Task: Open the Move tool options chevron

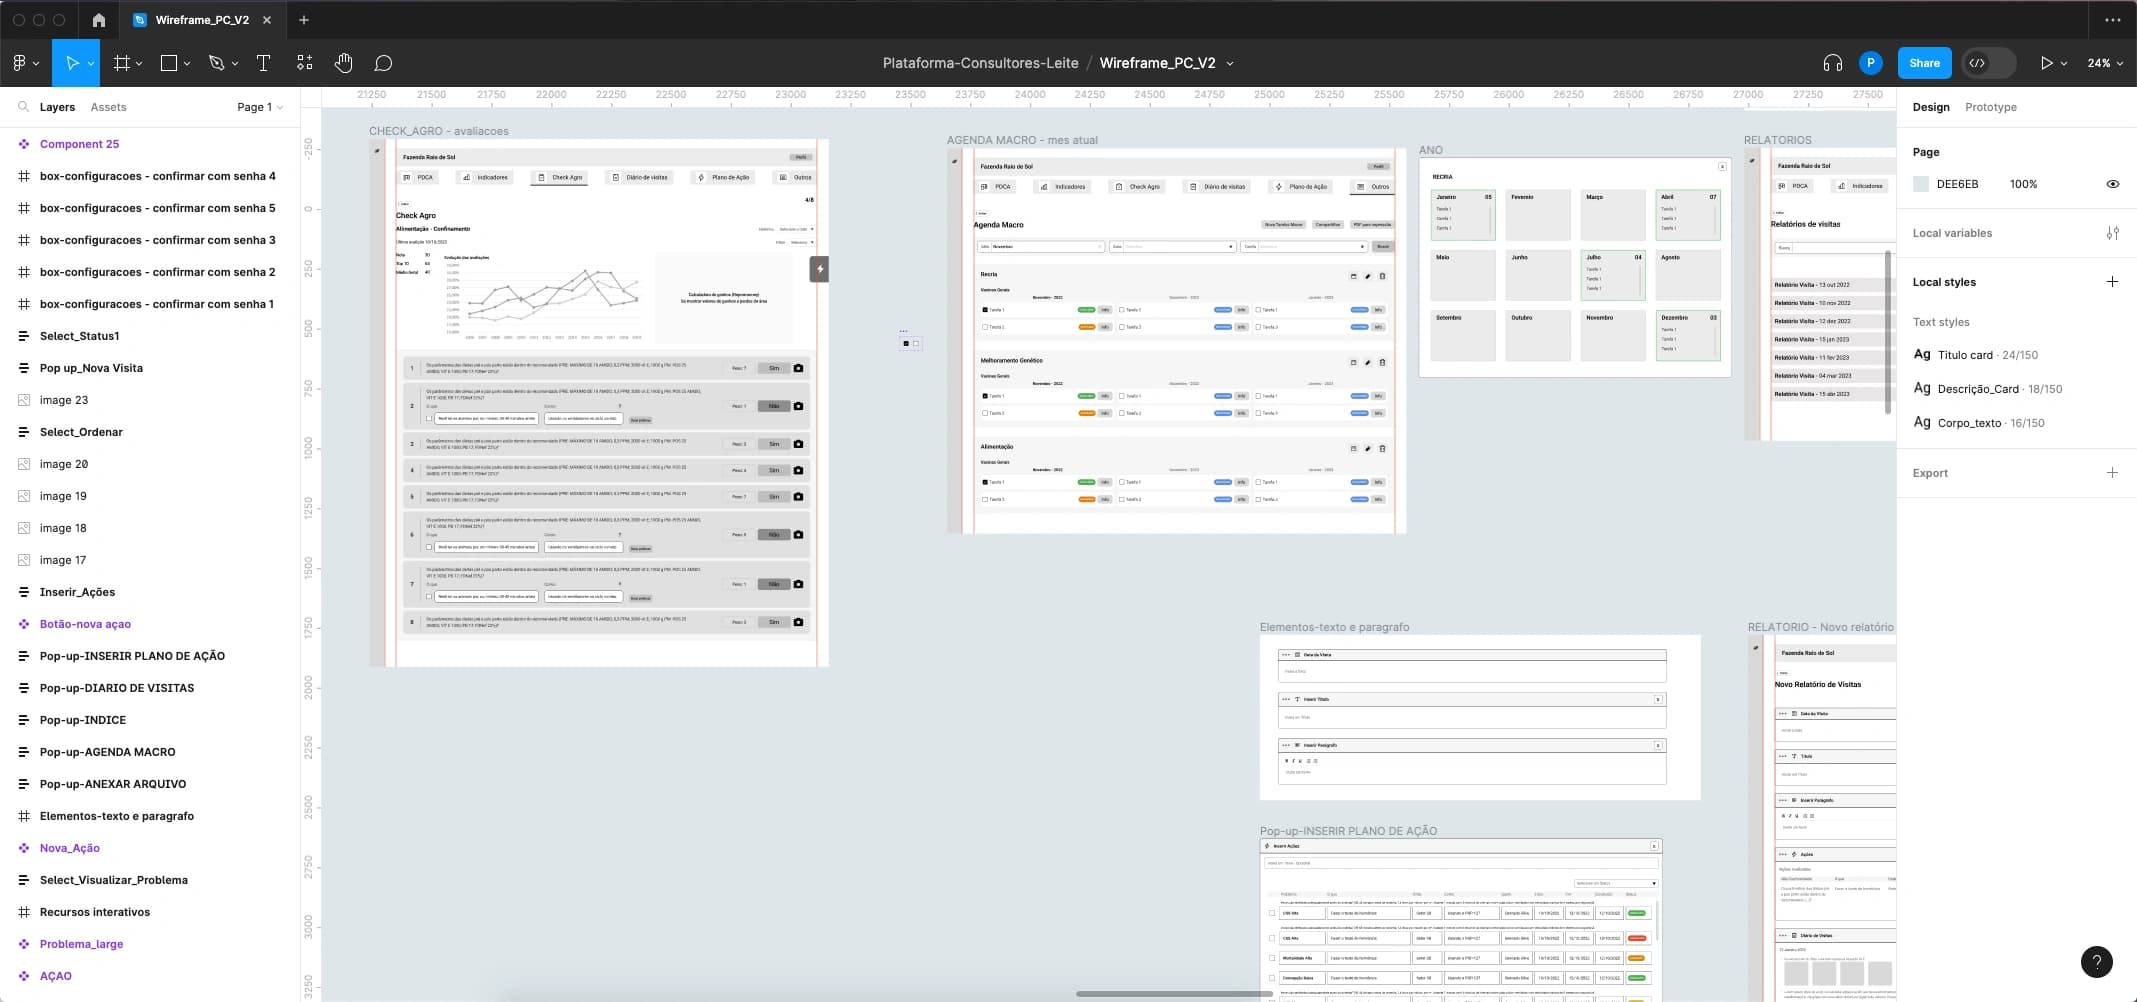Action: tap(91, 64)
